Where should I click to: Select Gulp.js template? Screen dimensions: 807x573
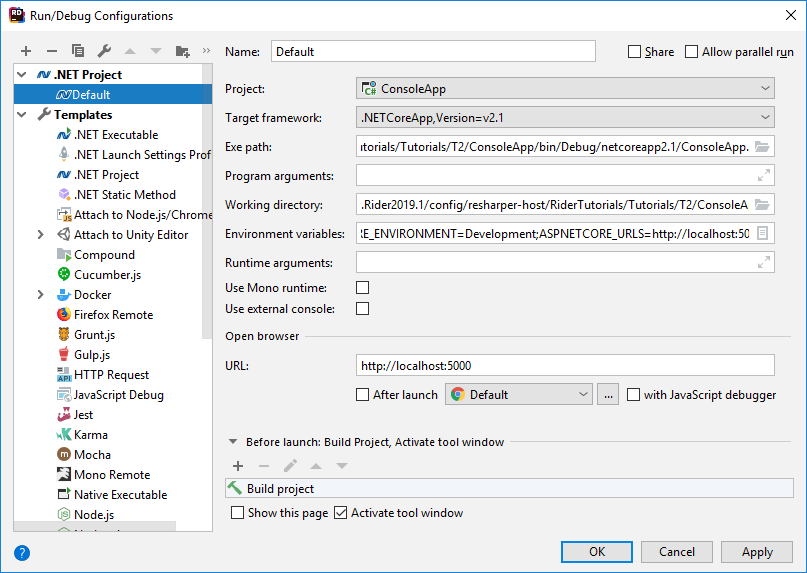point(83,355)
